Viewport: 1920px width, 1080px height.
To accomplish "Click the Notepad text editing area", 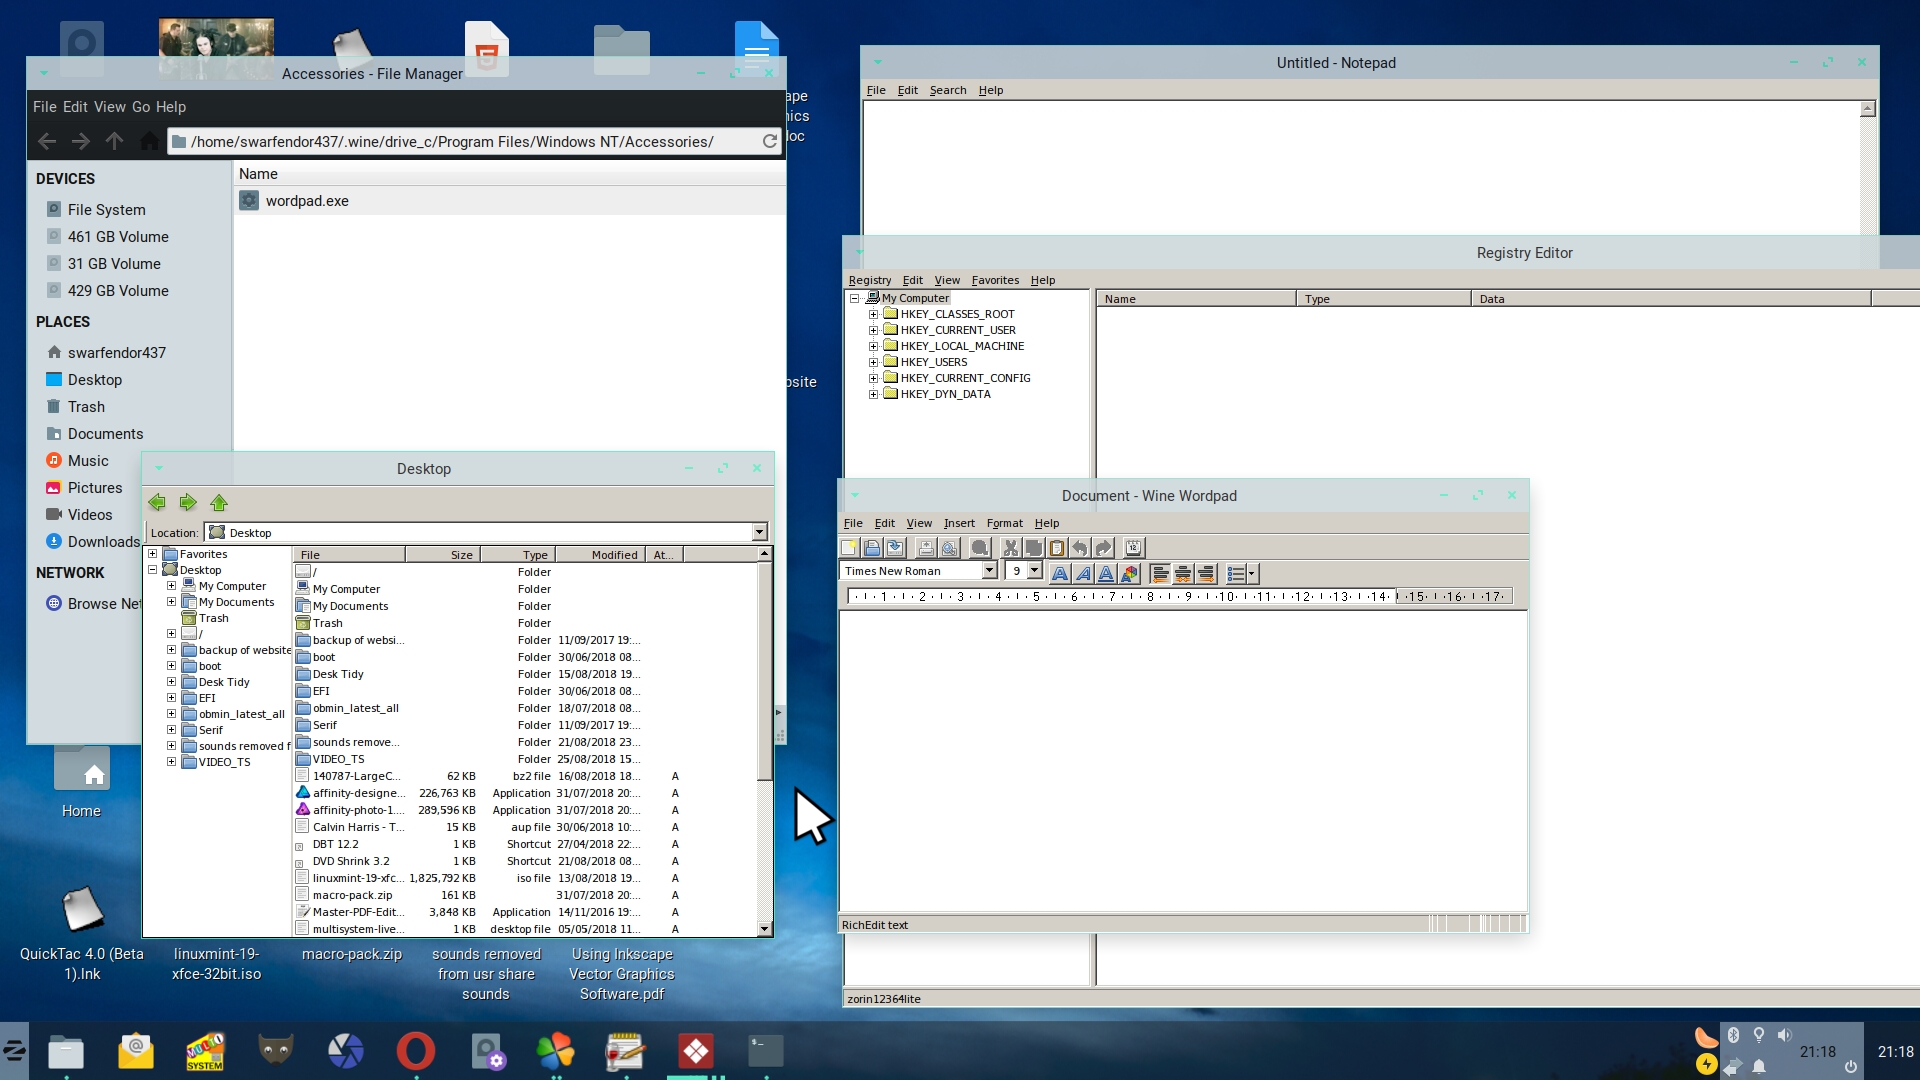I will tap(1360, 165).
